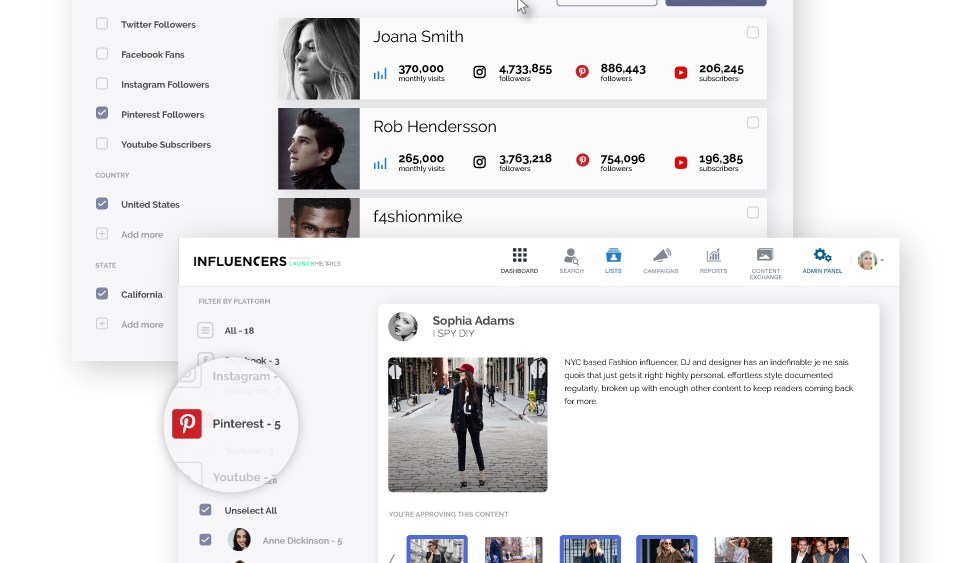Select f4shionmike's card checkbox
962x563 pixels.
click(753, 213)
